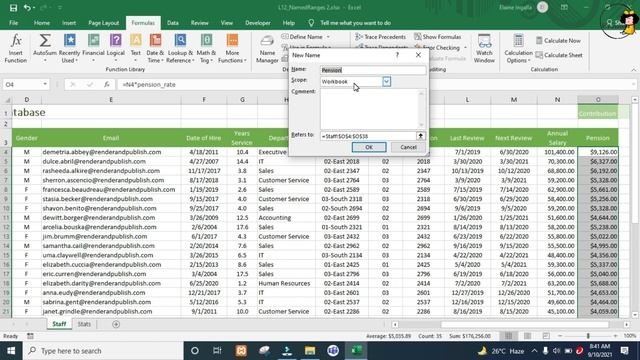
Task: Click Trace Precedents
Action: pyautogui.click(x=380, y=37)
